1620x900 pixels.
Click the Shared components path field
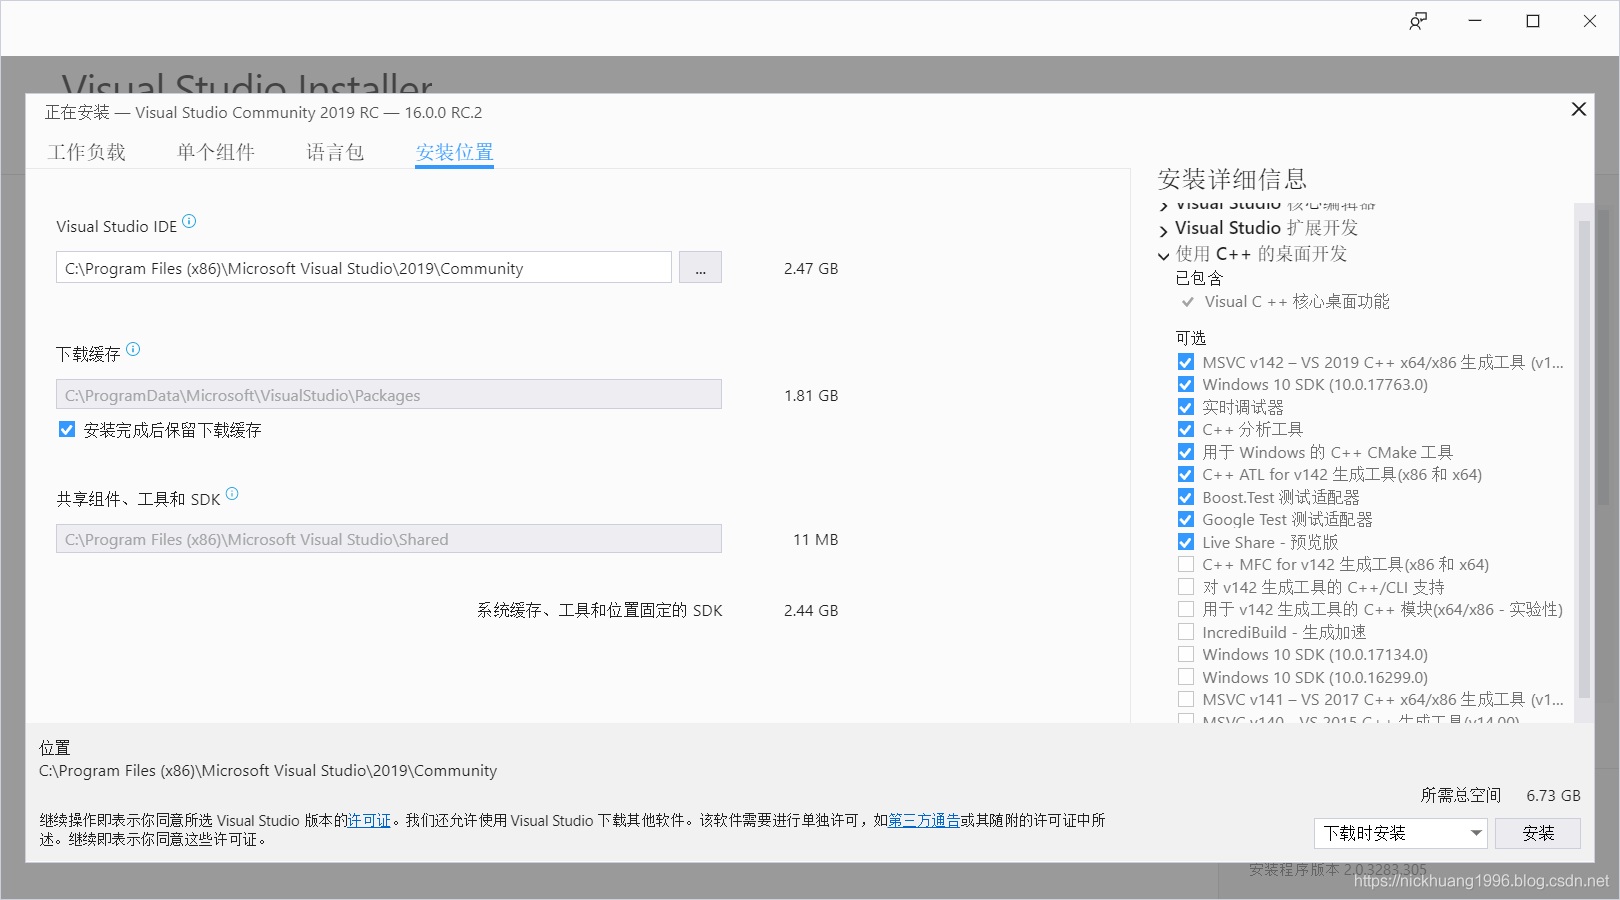tap(389, 539)
